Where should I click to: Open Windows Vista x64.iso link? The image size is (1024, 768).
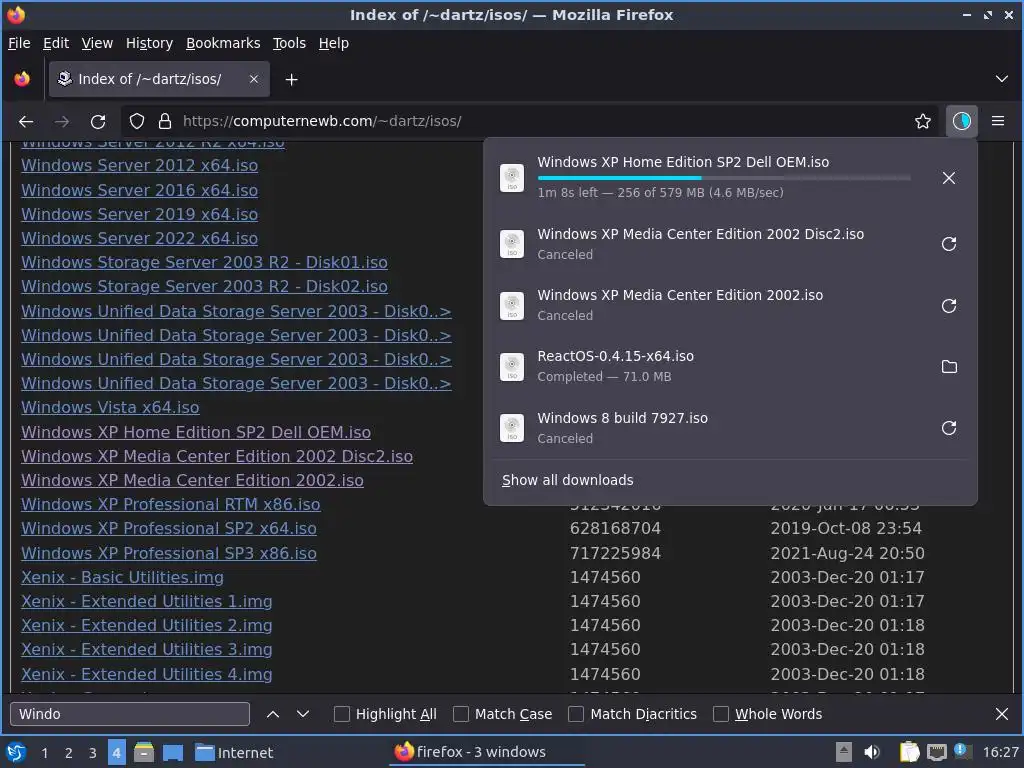[110, 408]
